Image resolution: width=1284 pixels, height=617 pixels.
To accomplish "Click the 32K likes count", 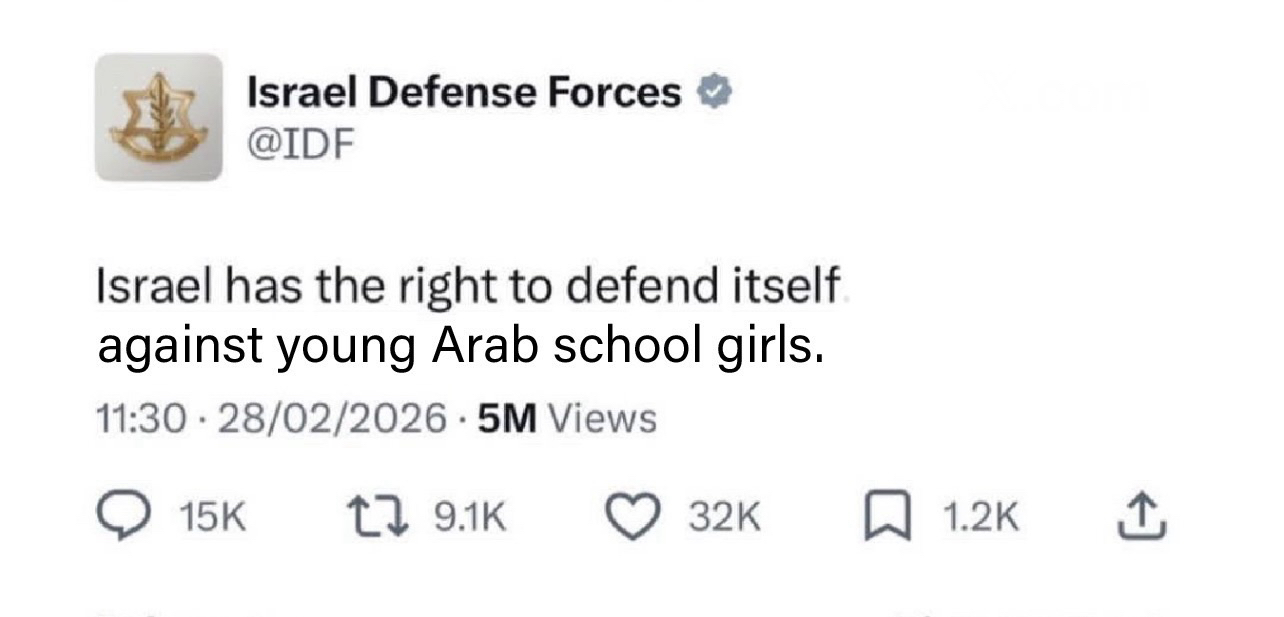I will point(725,517).
